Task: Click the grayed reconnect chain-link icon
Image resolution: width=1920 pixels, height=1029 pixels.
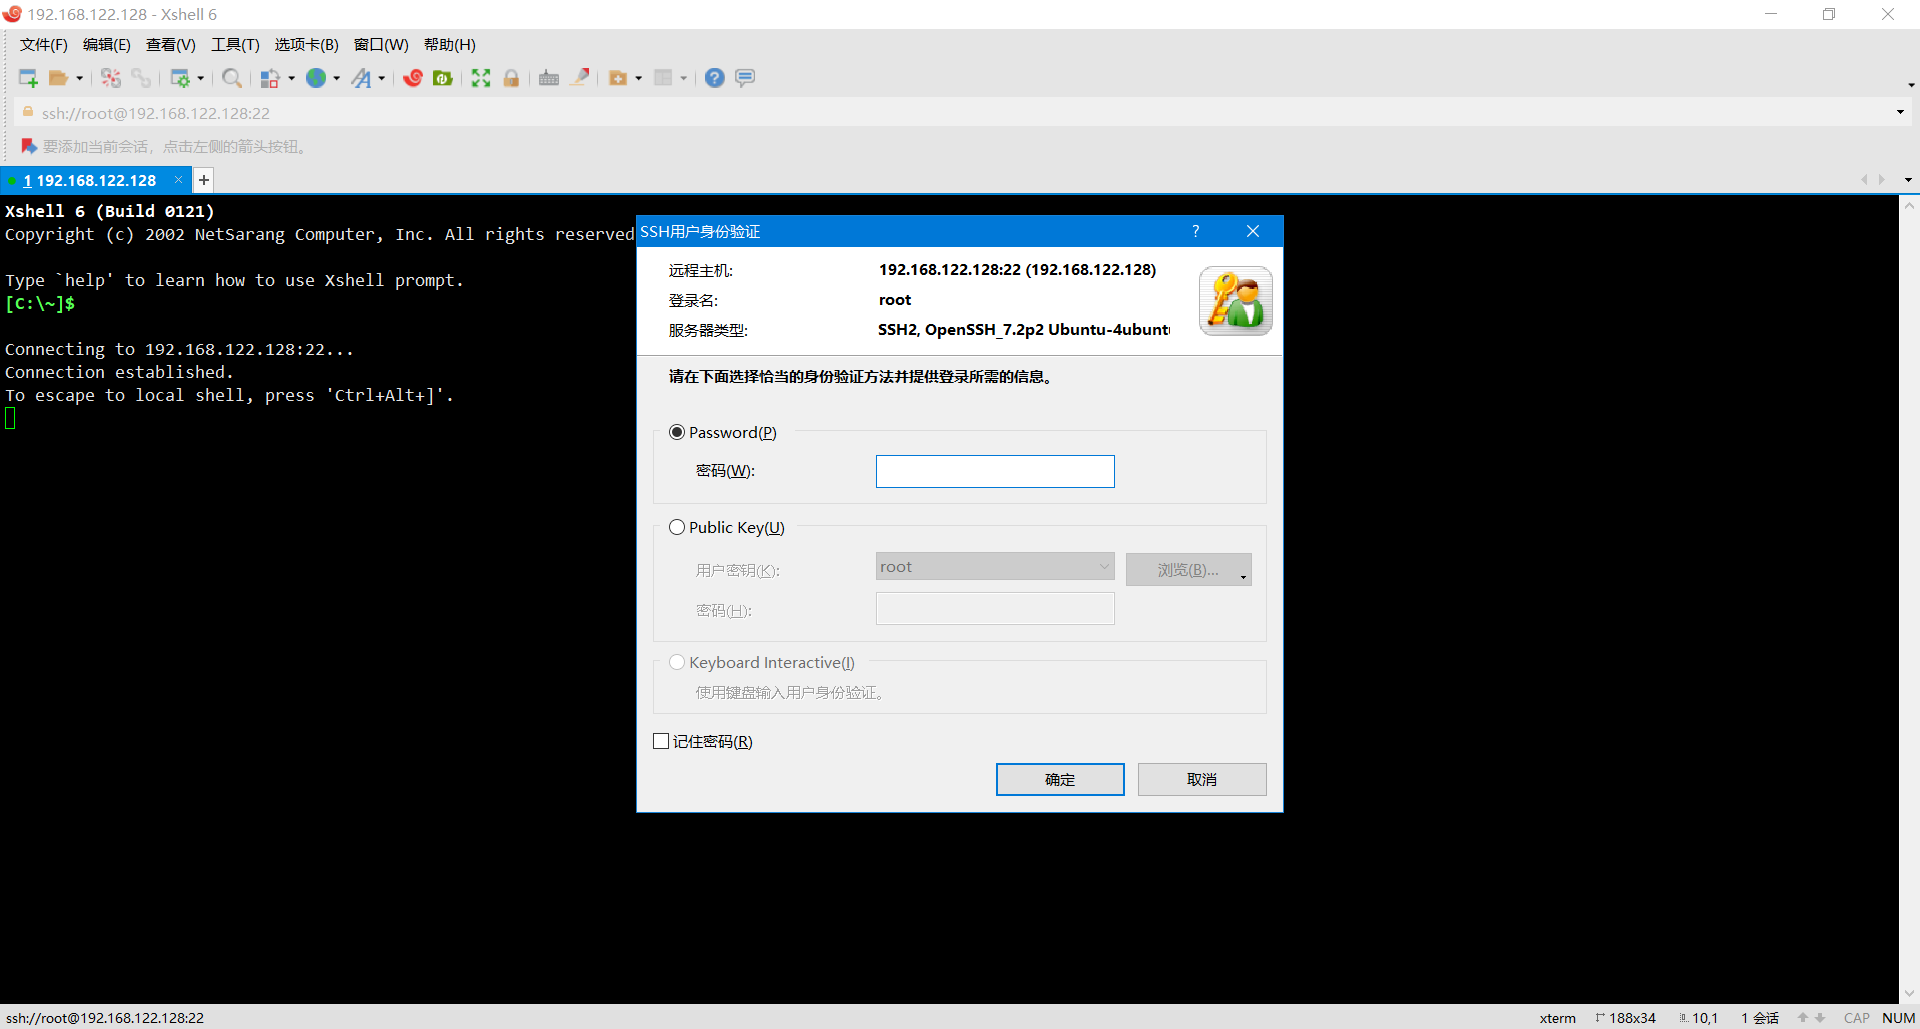Action: (141, 78)
